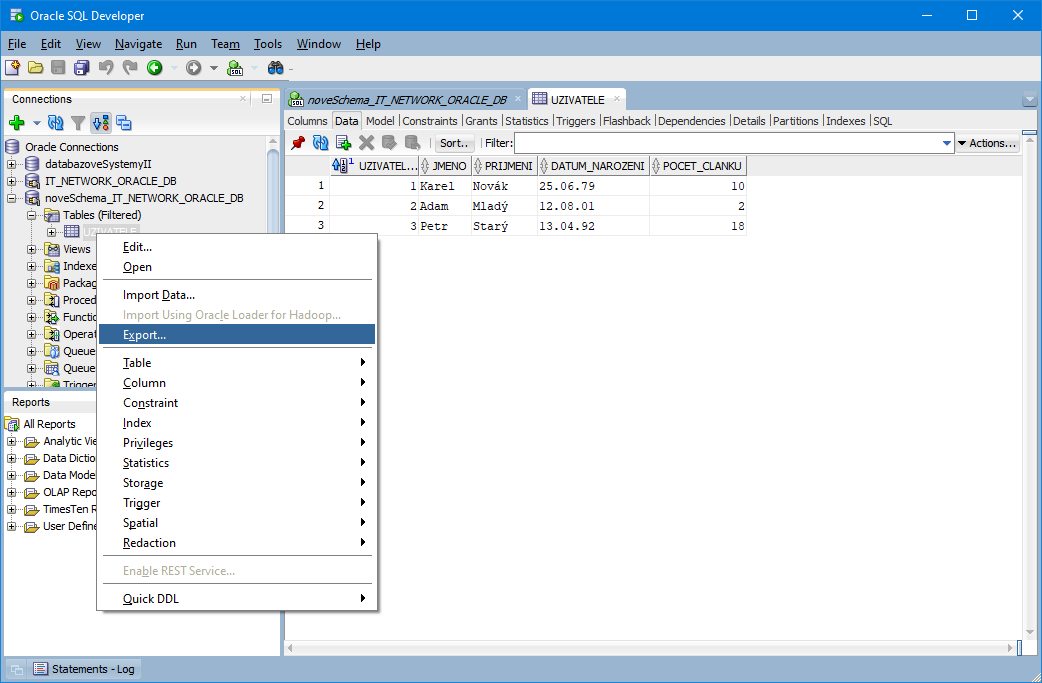Click the Refresh icon in Connections panel
Image resolution: width=1042 pixels, height=683 pixels.
(x=56, y=123)
